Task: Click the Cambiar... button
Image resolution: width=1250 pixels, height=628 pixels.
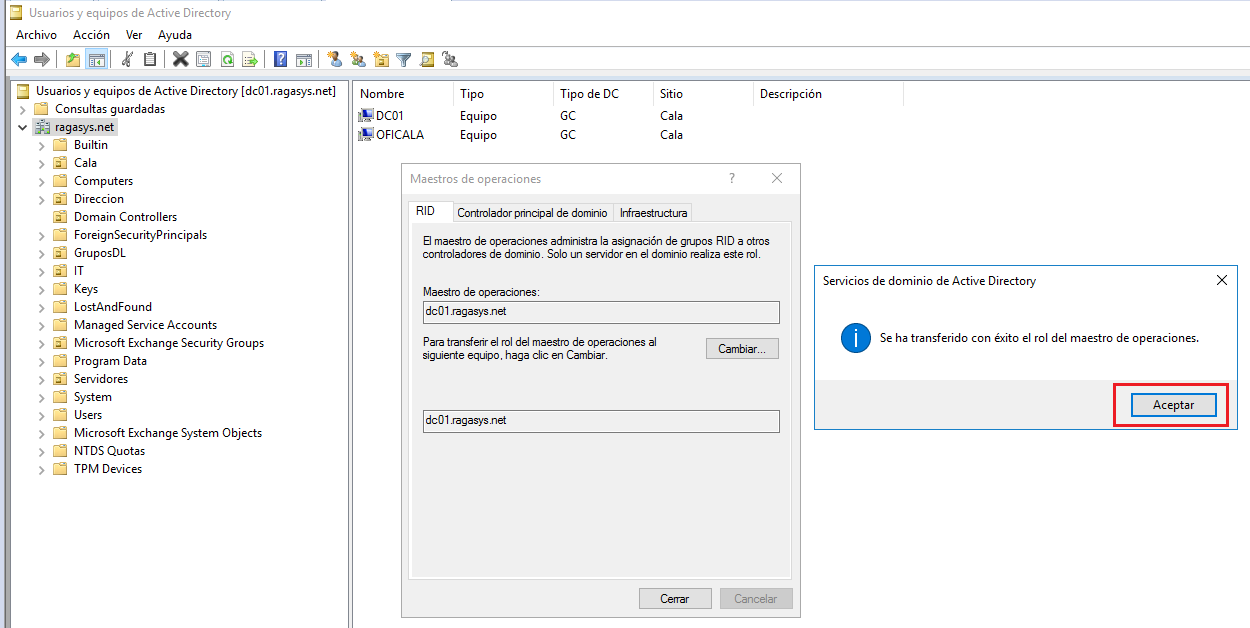Action: 742,348
